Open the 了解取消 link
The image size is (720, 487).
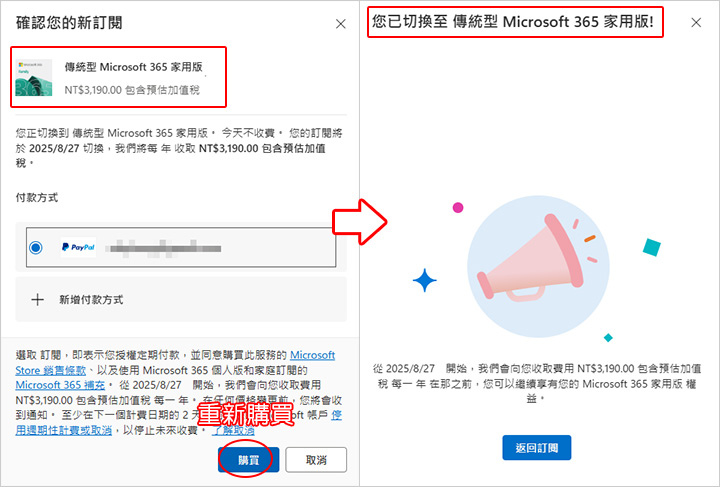233,430
